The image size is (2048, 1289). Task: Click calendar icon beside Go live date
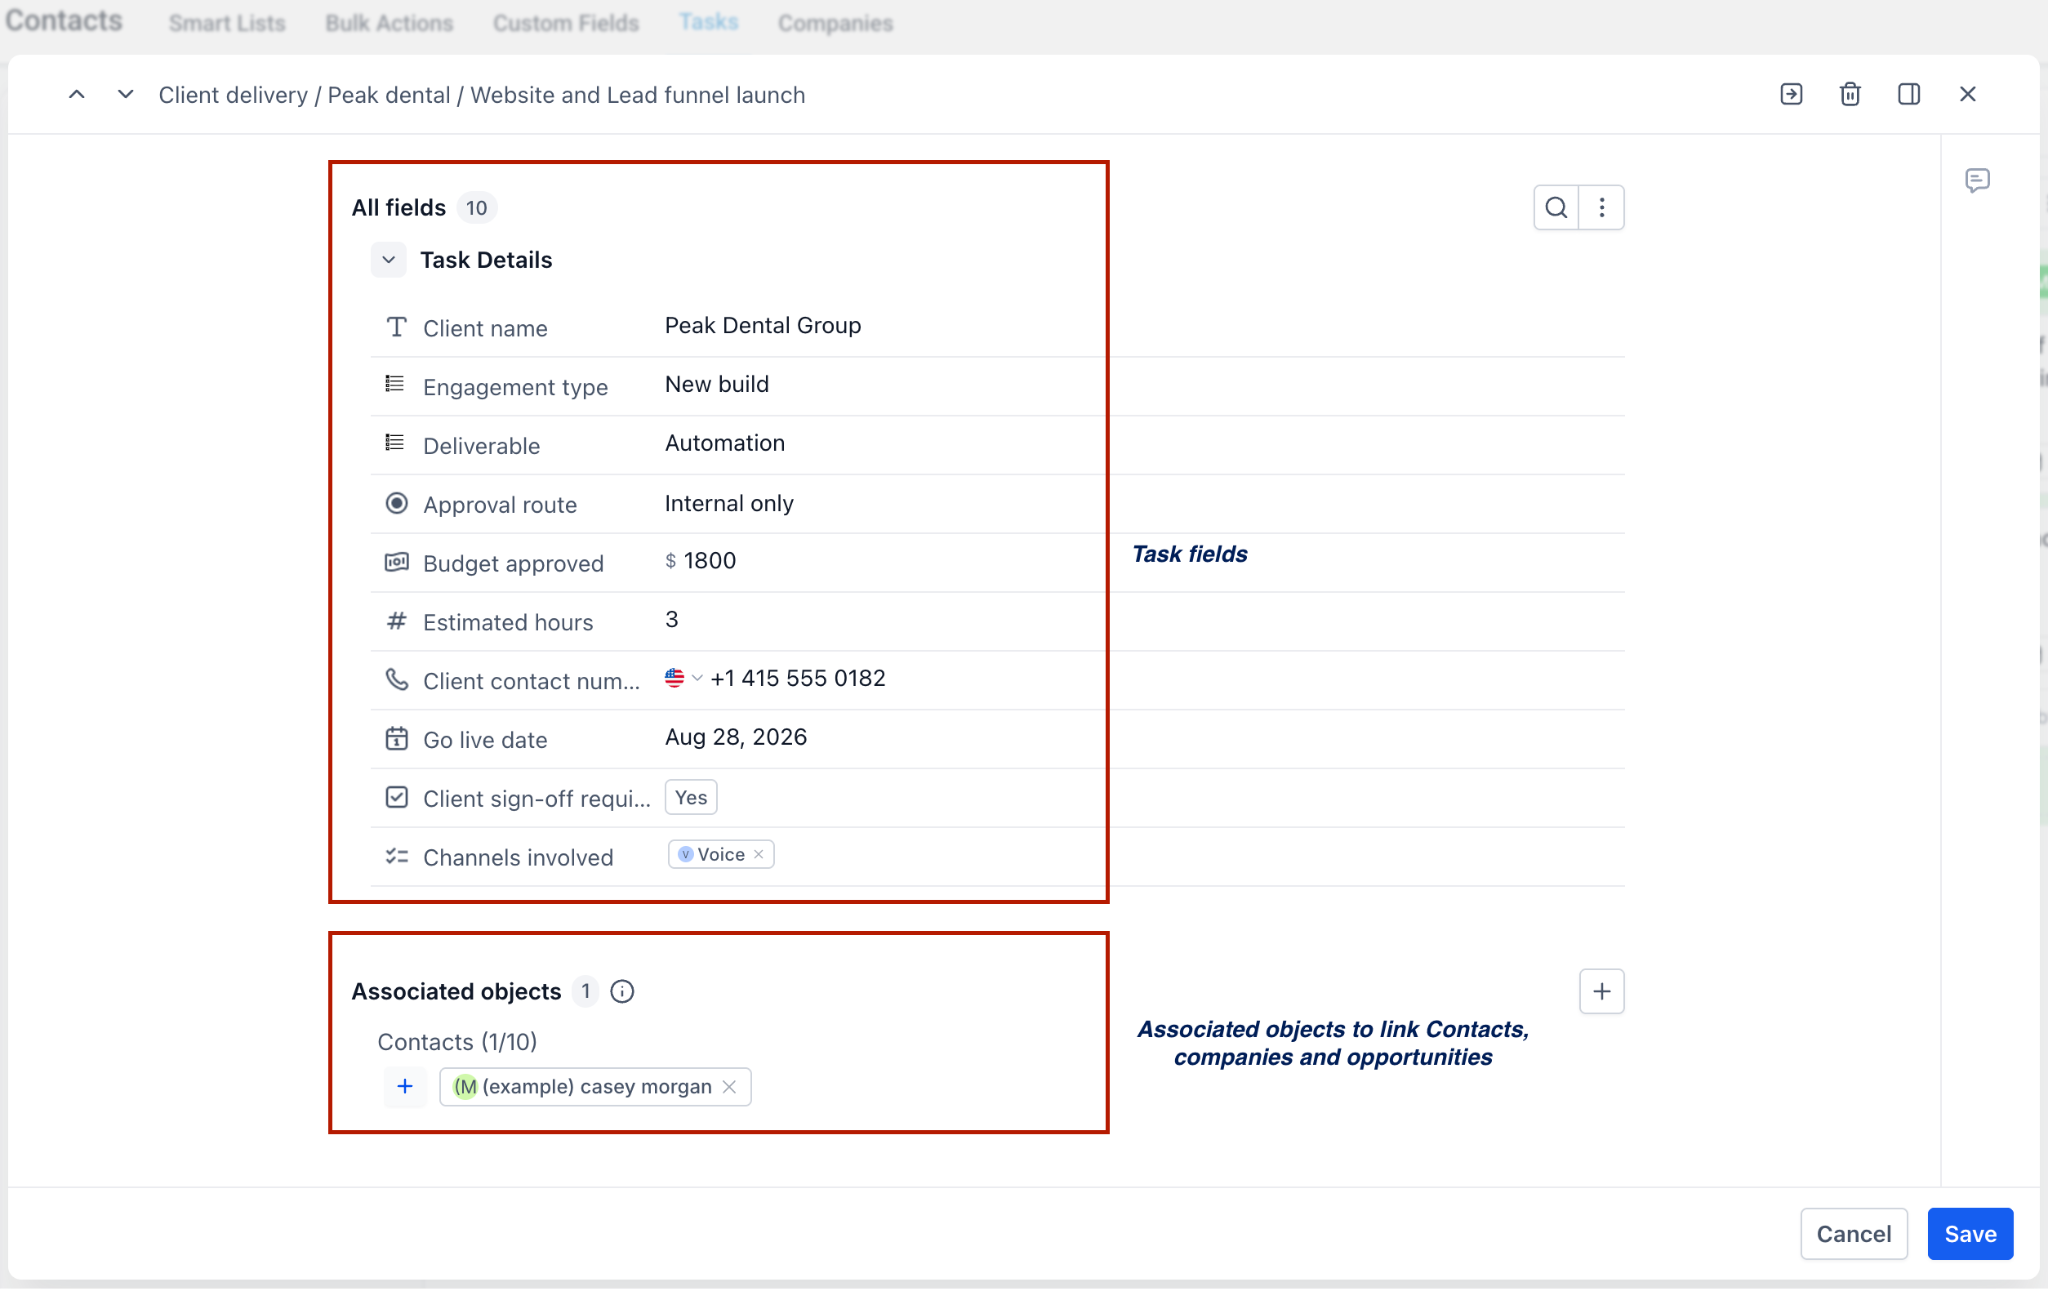click(x=397, y=739)
